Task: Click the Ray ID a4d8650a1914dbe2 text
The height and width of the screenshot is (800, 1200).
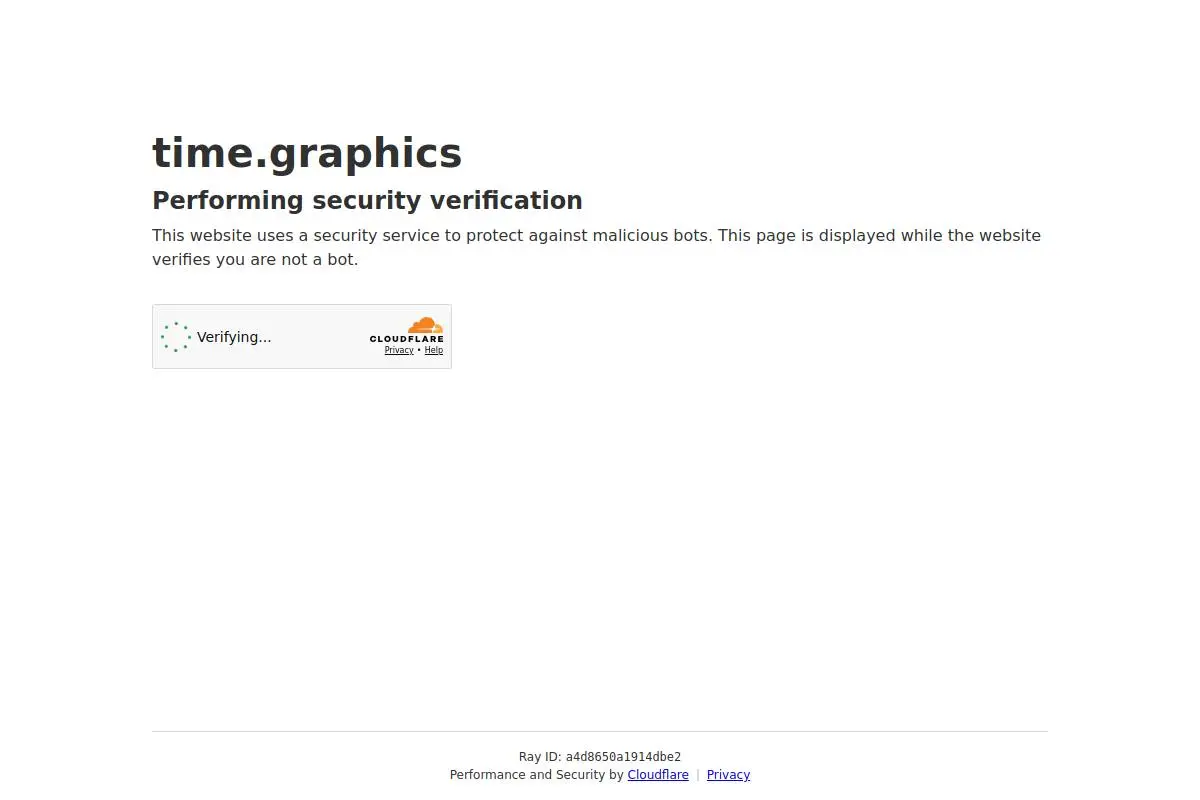Action: [600, 757]
